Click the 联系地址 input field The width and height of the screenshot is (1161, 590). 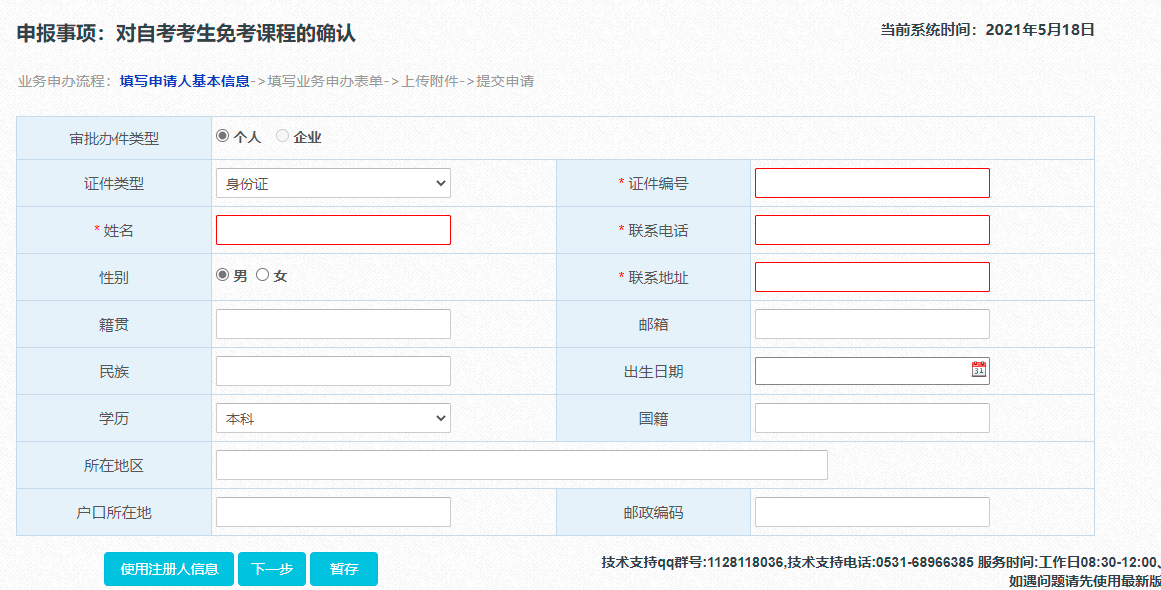tap(871, 277)
